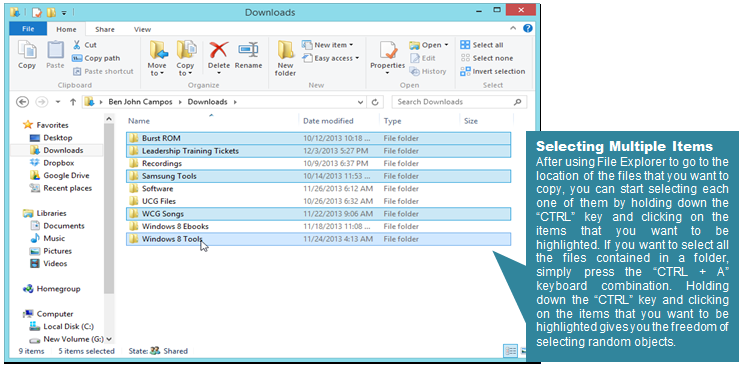Refresh the Downloads folder view
The image size is (742, 368).
375,102
